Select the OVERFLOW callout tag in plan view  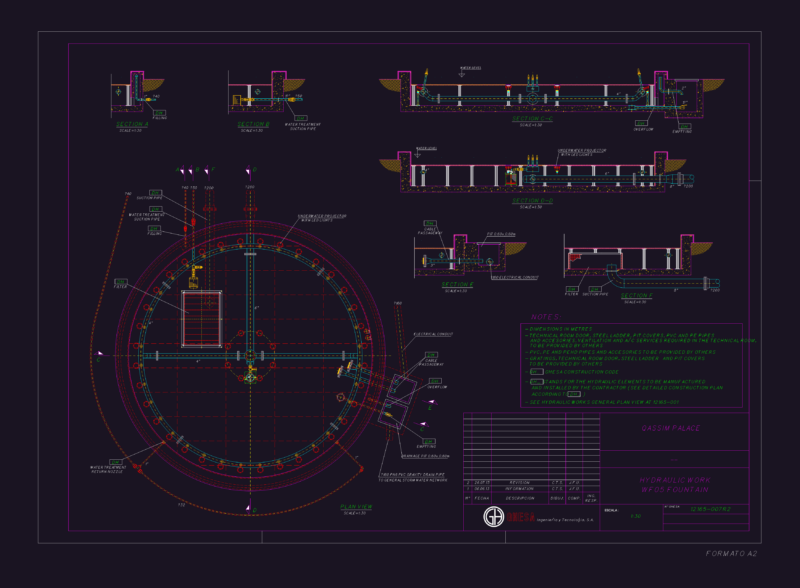[x=435, y=381]
